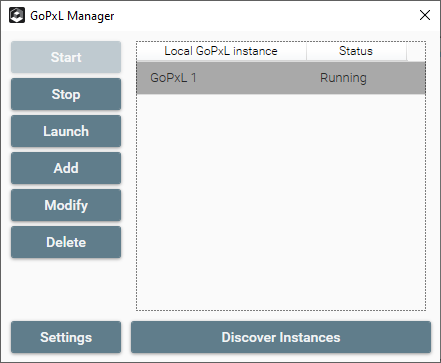This screenshot has height=363, width=441.
Task: Click divider between instance and Status headers
Action: pos(306,51)
